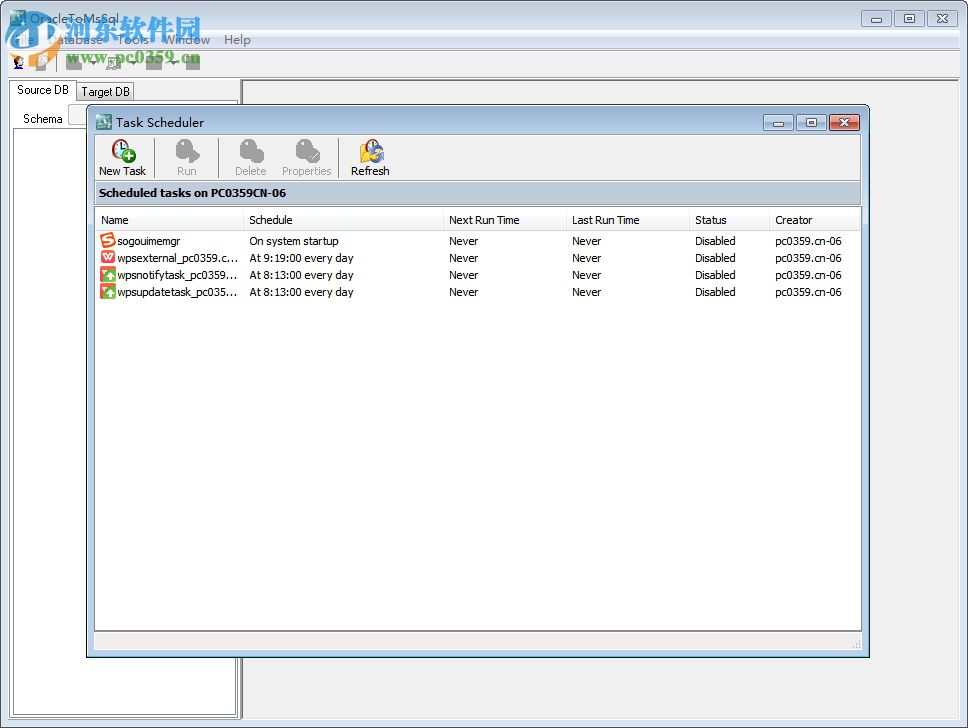
Task: Sort tasks by the Status column
Action: 714,219
